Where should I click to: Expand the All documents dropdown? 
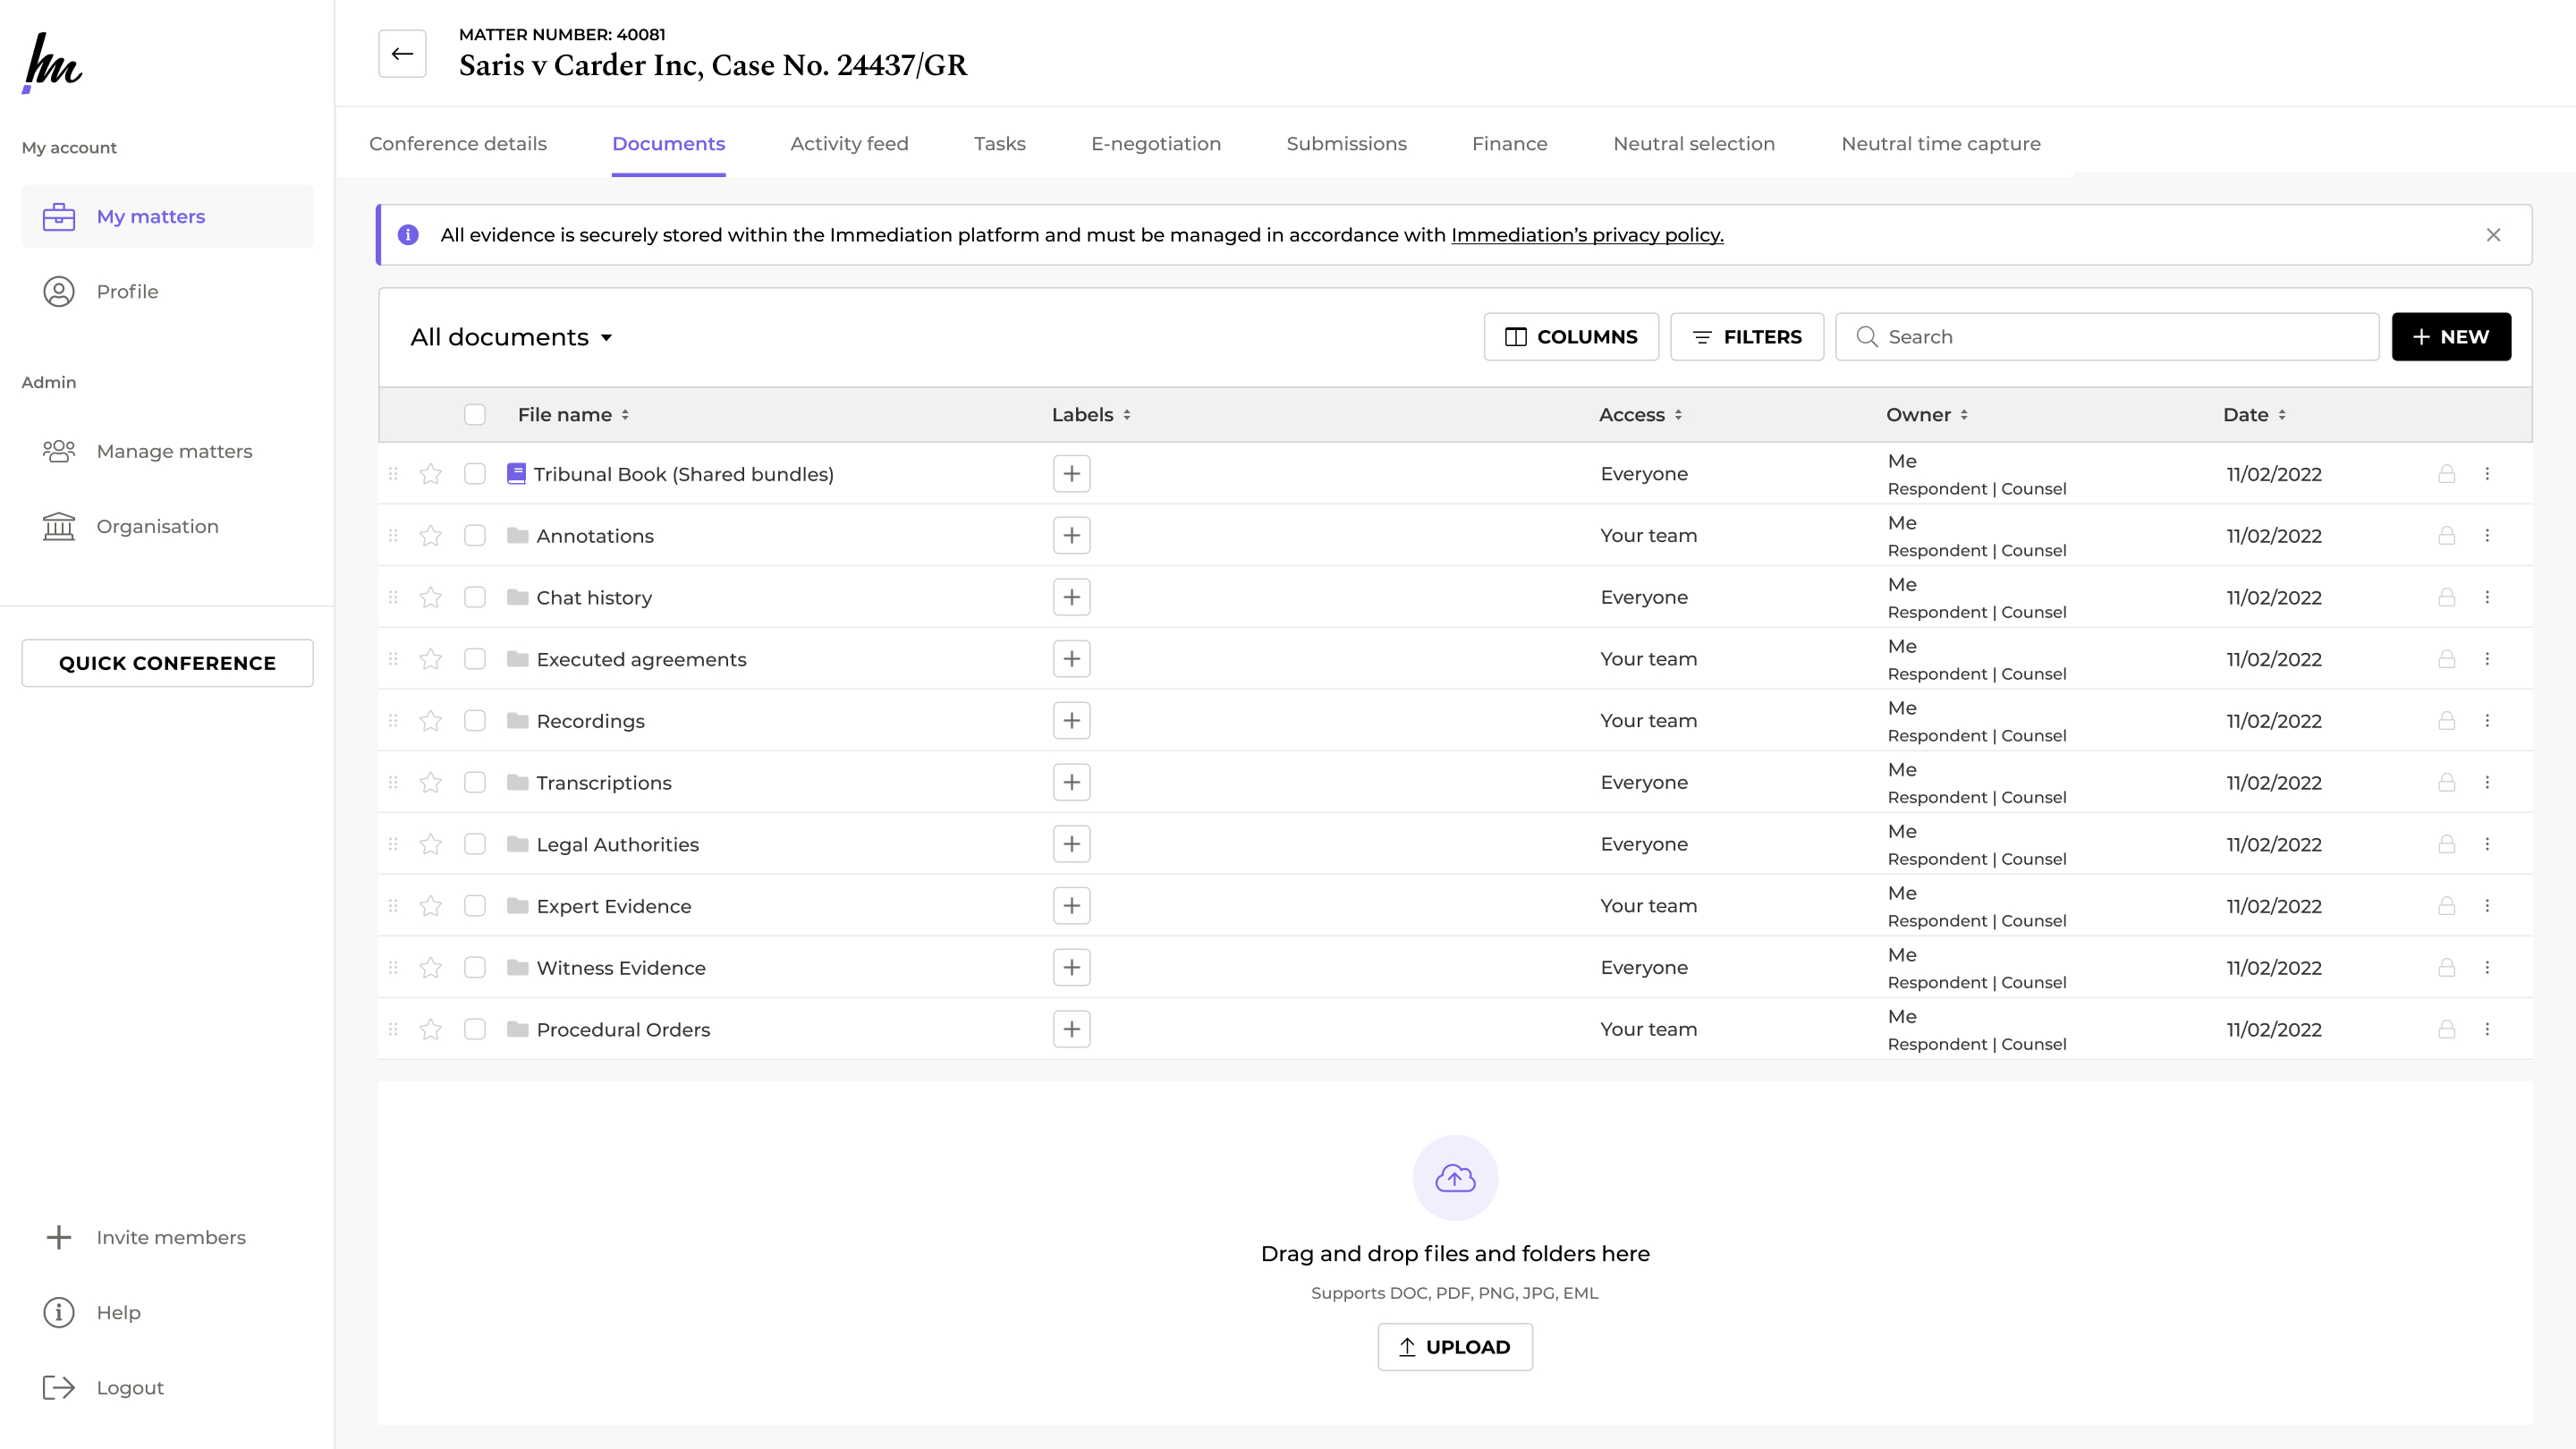(x=511, y=338)
